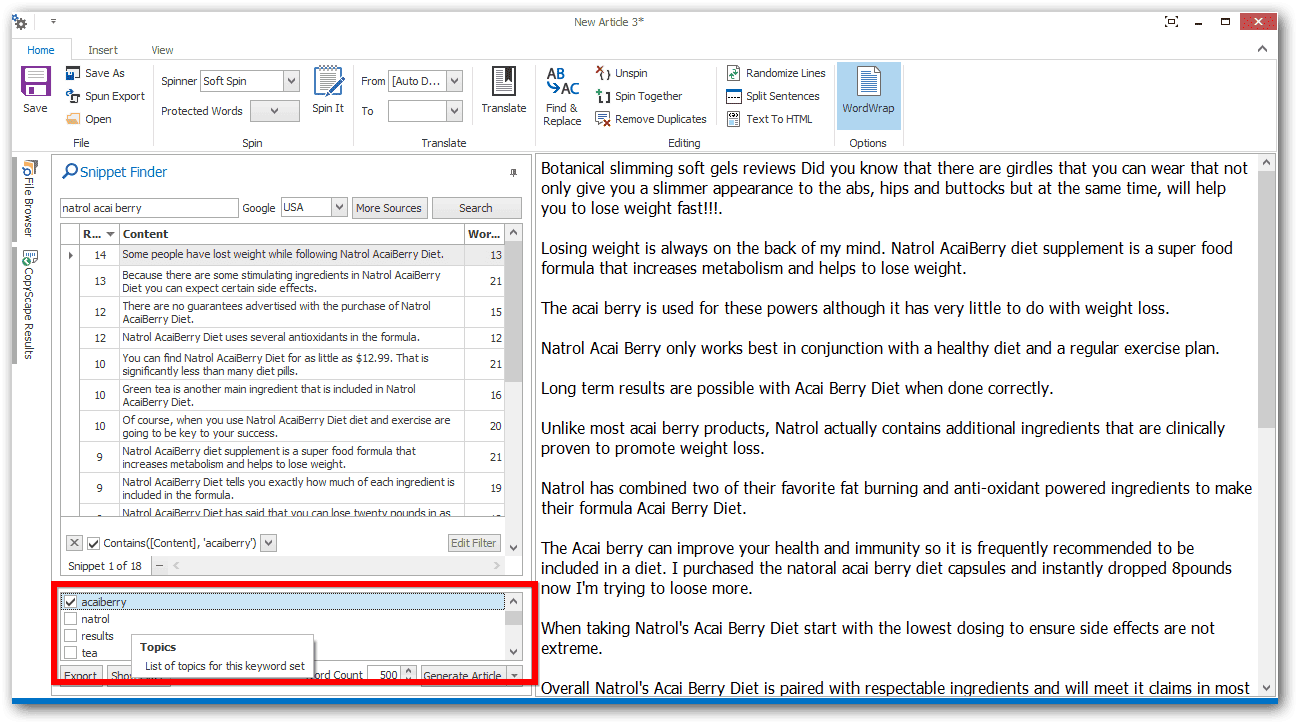The width and height of the screenshot is (1298, 724).
Task: Toggle the Contains acaiberry filter checkbox
Action: coord(94,543)
